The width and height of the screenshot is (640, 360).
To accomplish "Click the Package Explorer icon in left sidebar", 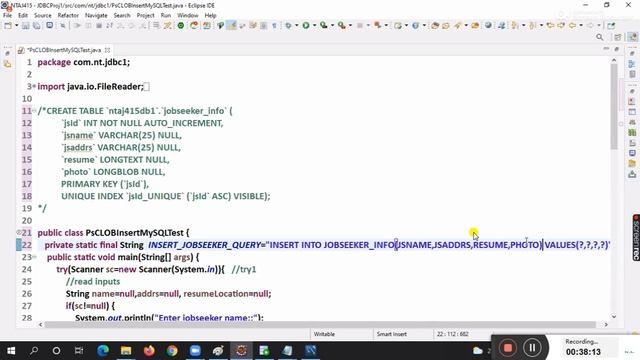I will pyautogui.click(x=7, y=64).
